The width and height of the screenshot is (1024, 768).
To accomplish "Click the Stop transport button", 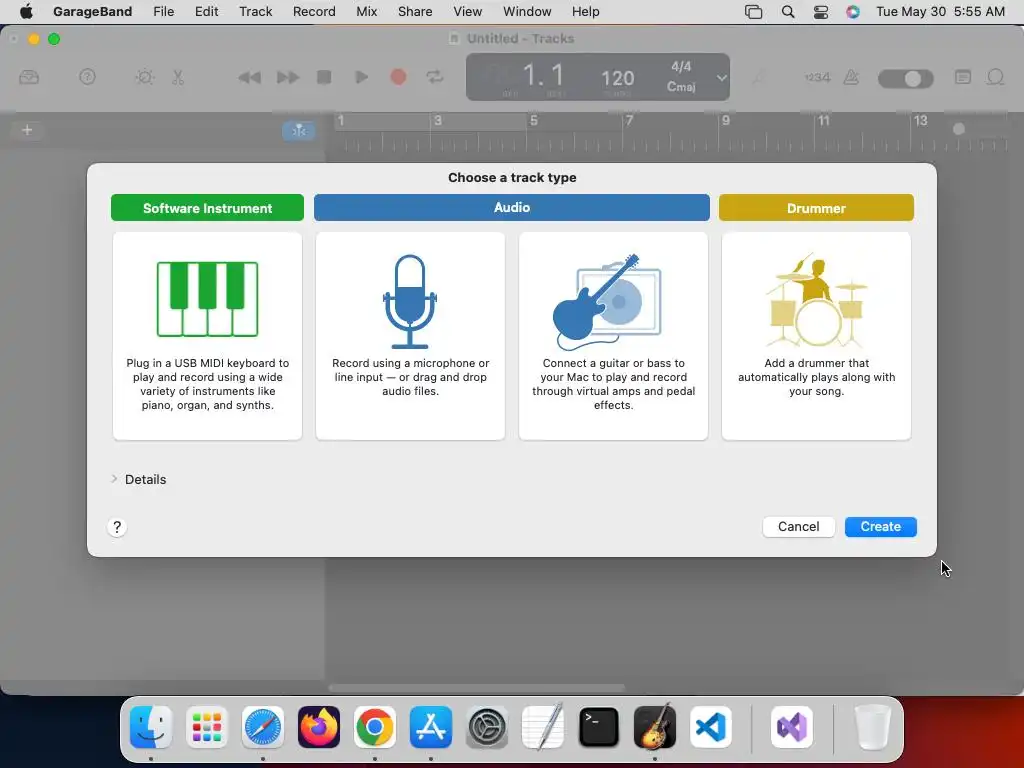I will click(x=324, y=77).
